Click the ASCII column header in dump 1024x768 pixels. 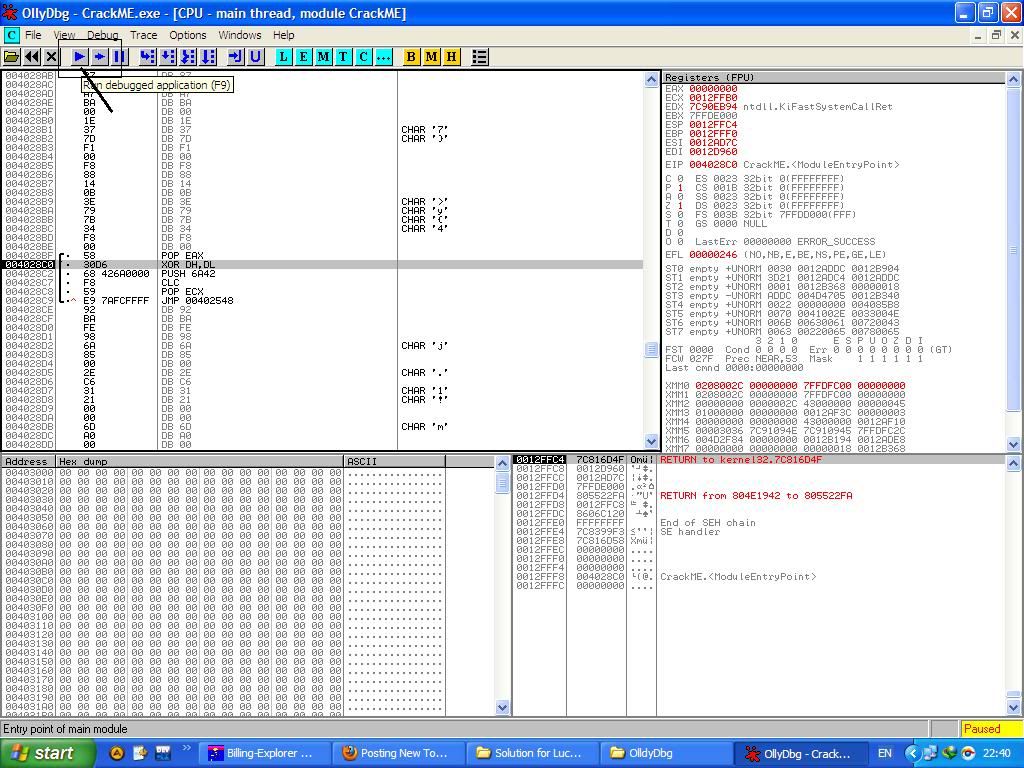coord(394,462)
